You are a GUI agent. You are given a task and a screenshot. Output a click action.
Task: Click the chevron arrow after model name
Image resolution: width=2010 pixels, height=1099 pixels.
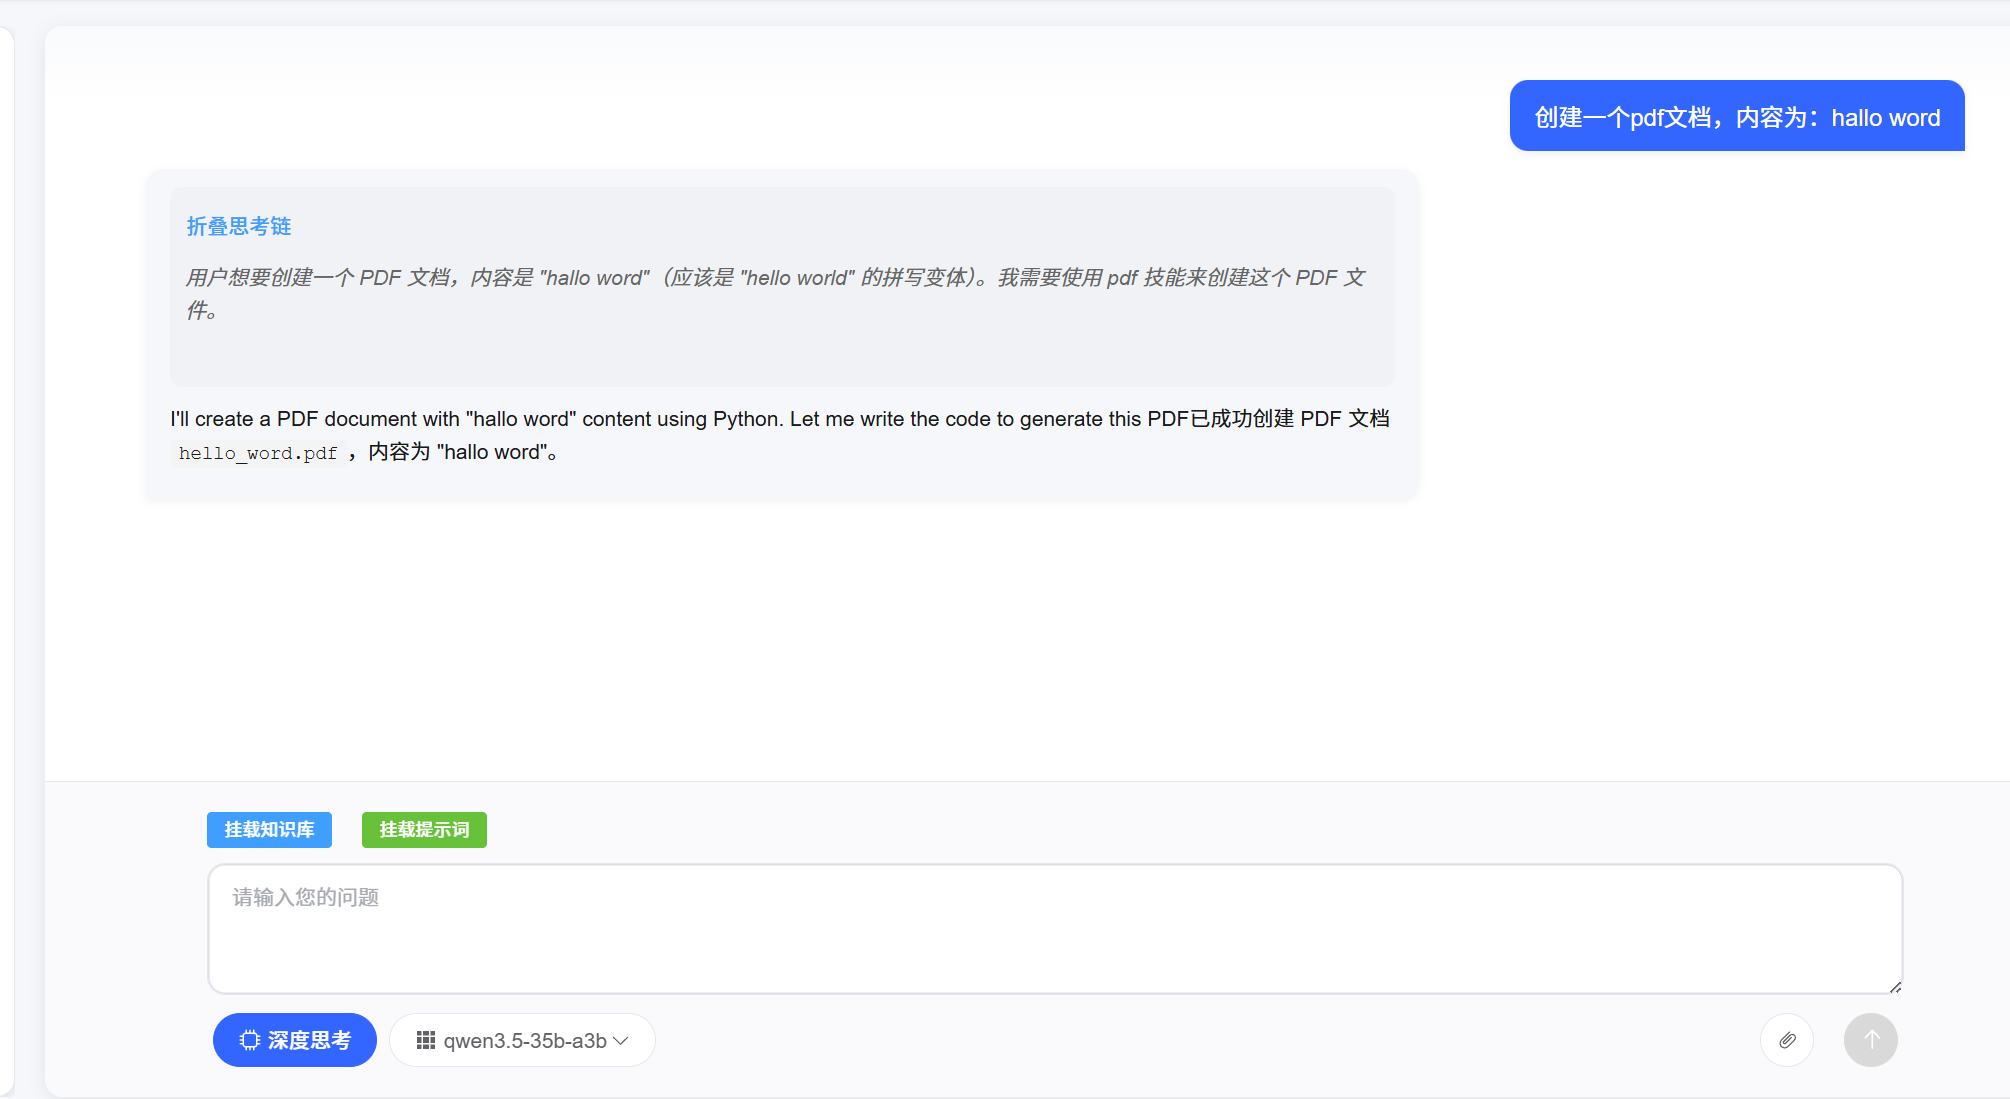(x=621, y=1040)
